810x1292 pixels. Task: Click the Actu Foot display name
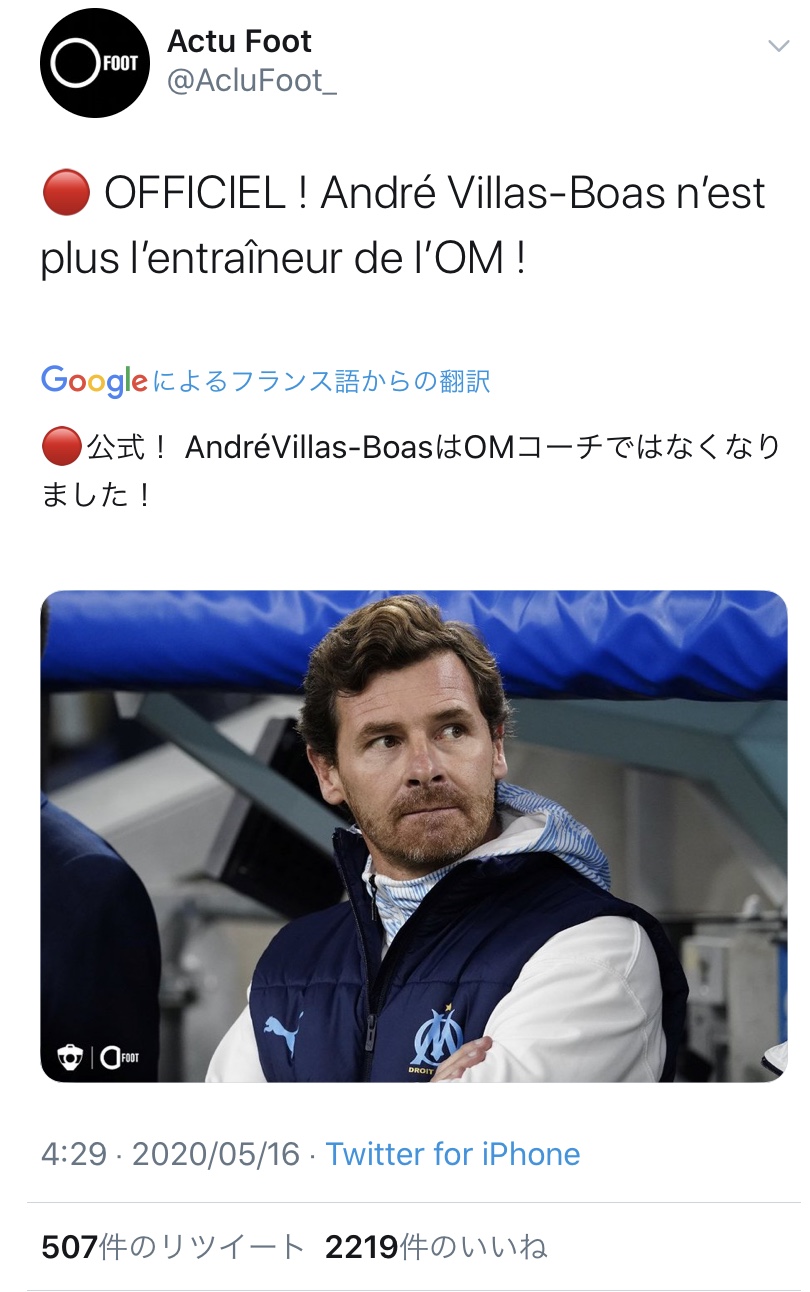coord(239,41)
